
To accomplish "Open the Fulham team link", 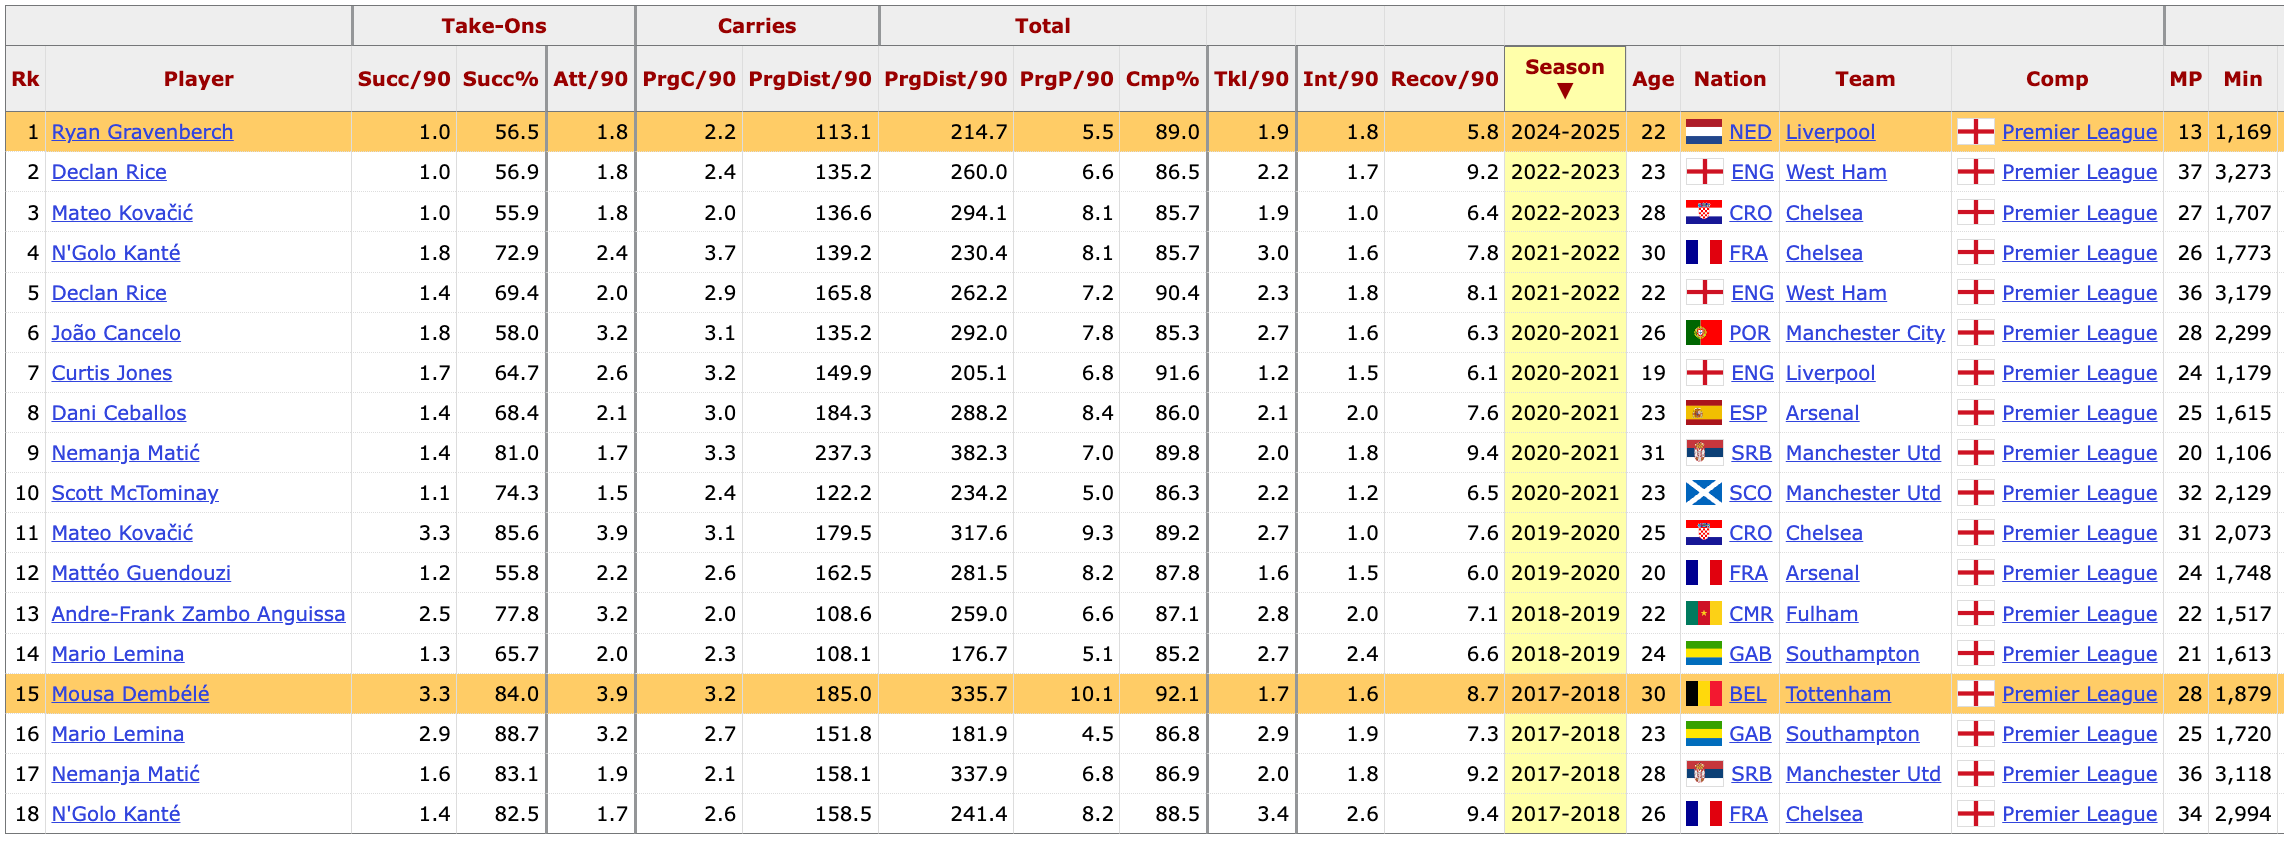I will point(1822,614).
